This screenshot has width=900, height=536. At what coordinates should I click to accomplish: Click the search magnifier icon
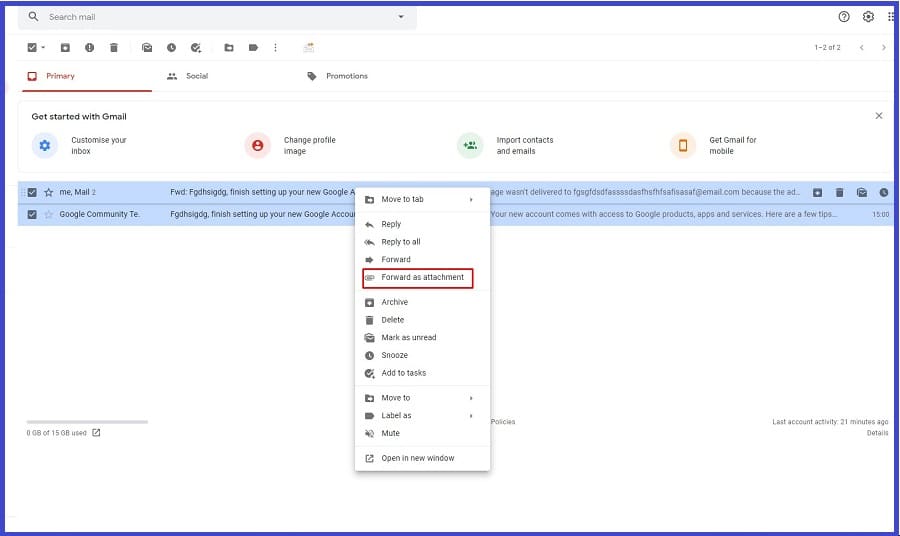[33, 17]
